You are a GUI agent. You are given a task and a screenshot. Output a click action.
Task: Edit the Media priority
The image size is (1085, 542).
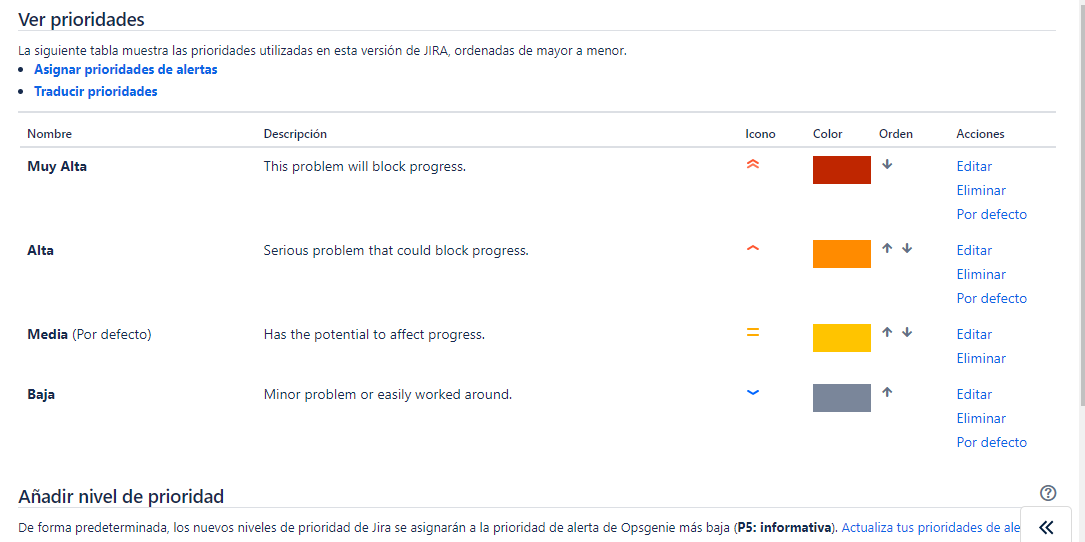coord(974,334)
